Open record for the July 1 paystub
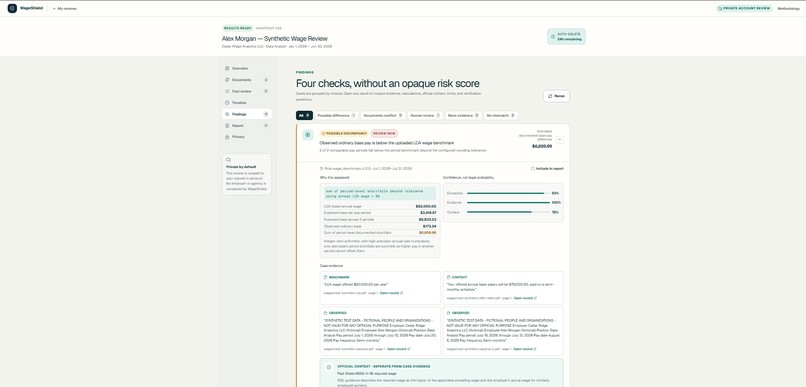The width and height of the screenshot is (806, 387). point(398,349)
